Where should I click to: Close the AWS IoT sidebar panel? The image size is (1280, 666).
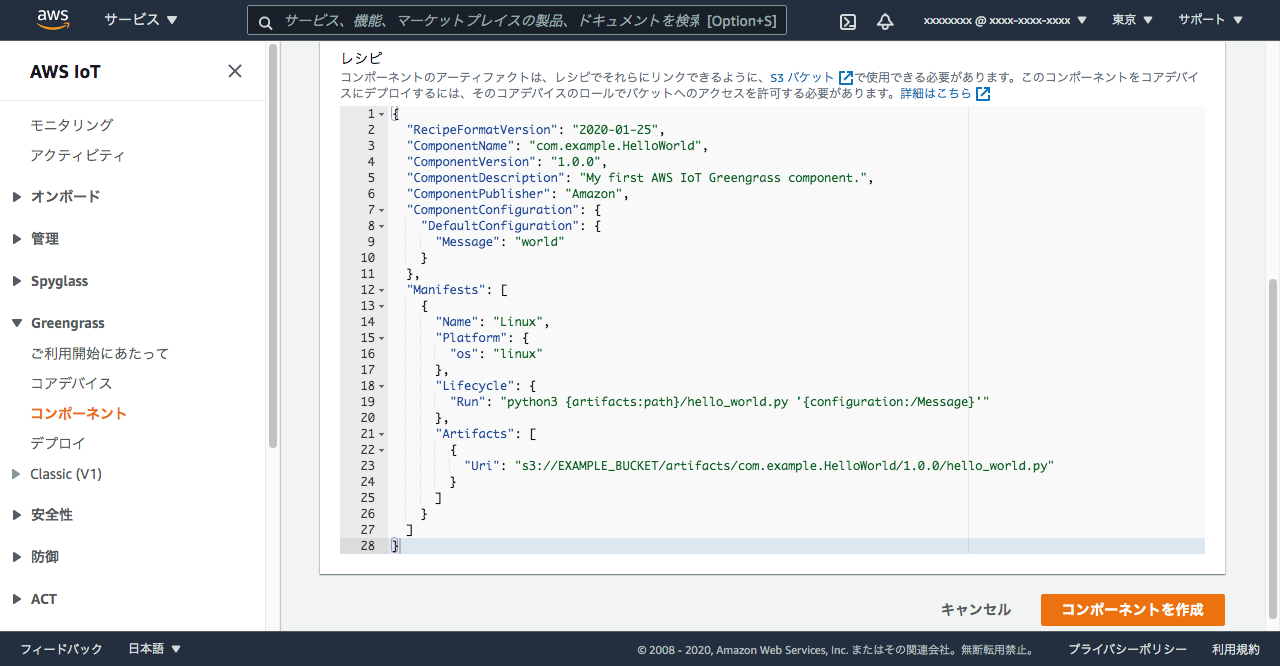click(x=235, y=71)
